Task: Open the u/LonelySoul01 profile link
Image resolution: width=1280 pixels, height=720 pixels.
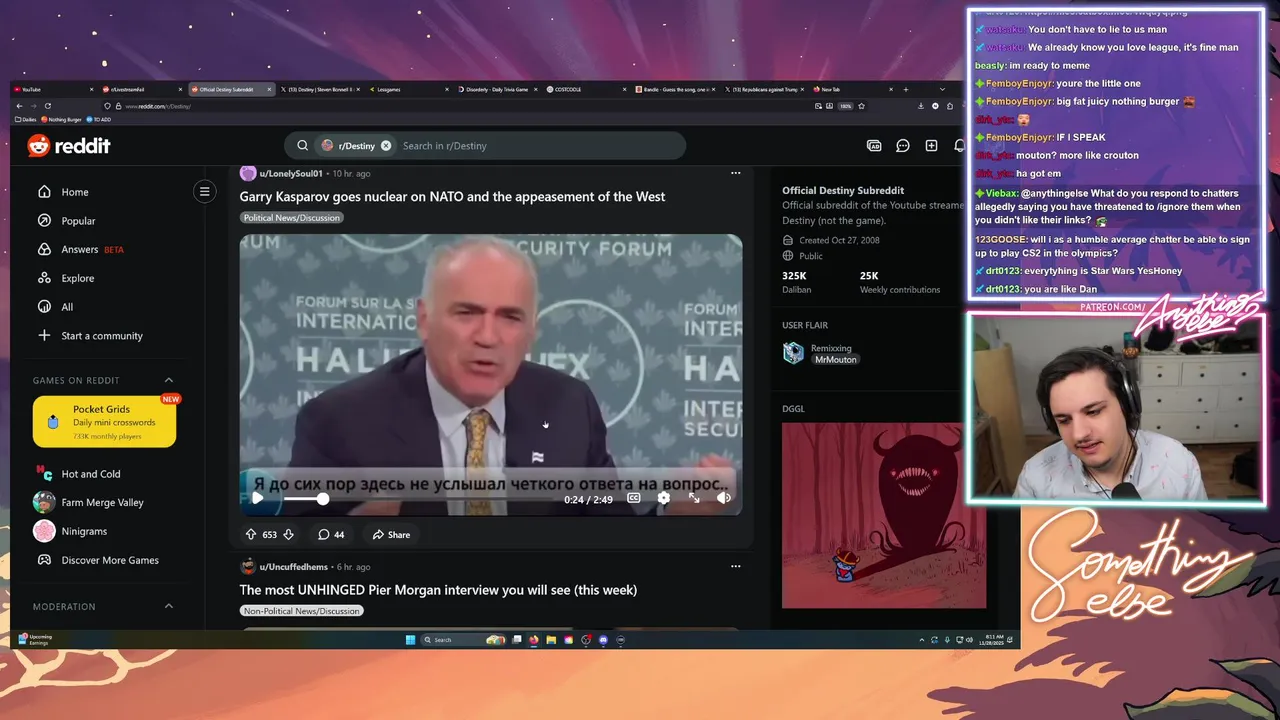Action: [x=291, y=174]
